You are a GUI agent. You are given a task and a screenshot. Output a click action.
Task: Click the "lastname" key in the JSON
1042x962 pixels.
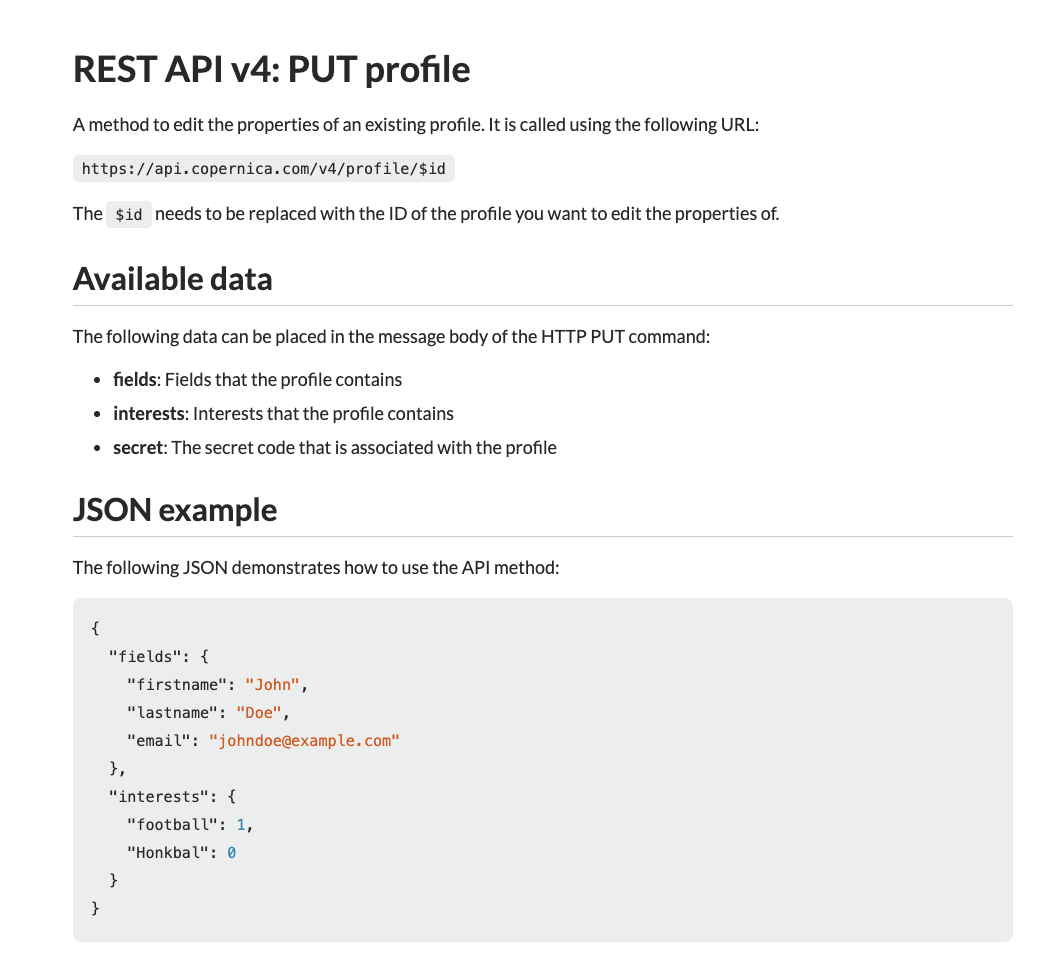(x=168, y=713)
